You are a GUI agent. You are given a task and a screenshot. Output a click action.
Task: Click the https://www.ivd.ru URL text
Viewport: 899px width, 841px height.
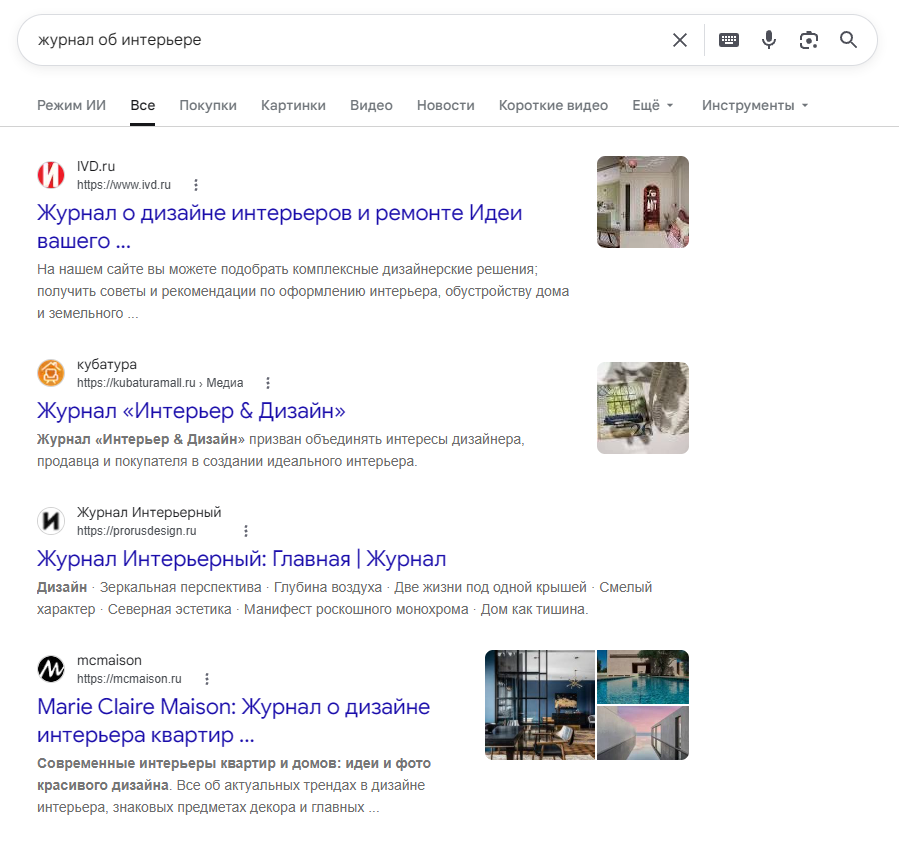(x=124, y=185)
